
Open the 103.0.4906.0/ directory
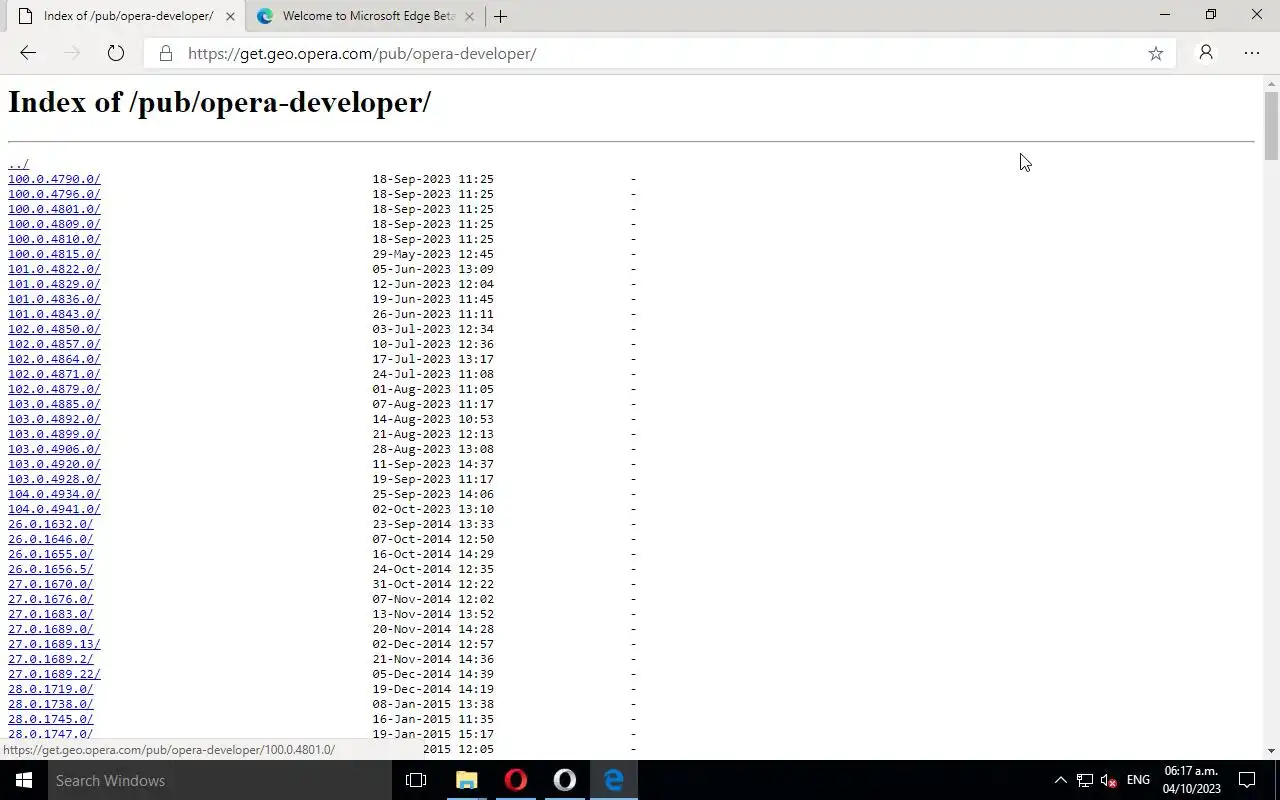(x=54, y=449)
